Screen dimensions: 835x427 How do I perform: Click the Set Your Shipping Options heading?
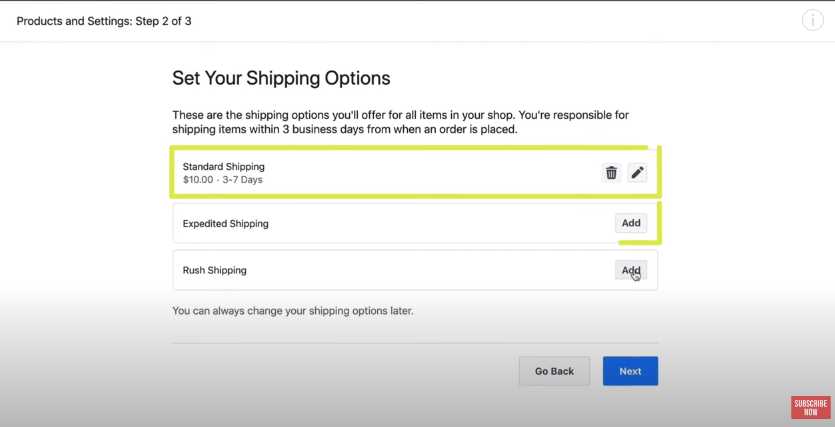[x=281, y=78]
